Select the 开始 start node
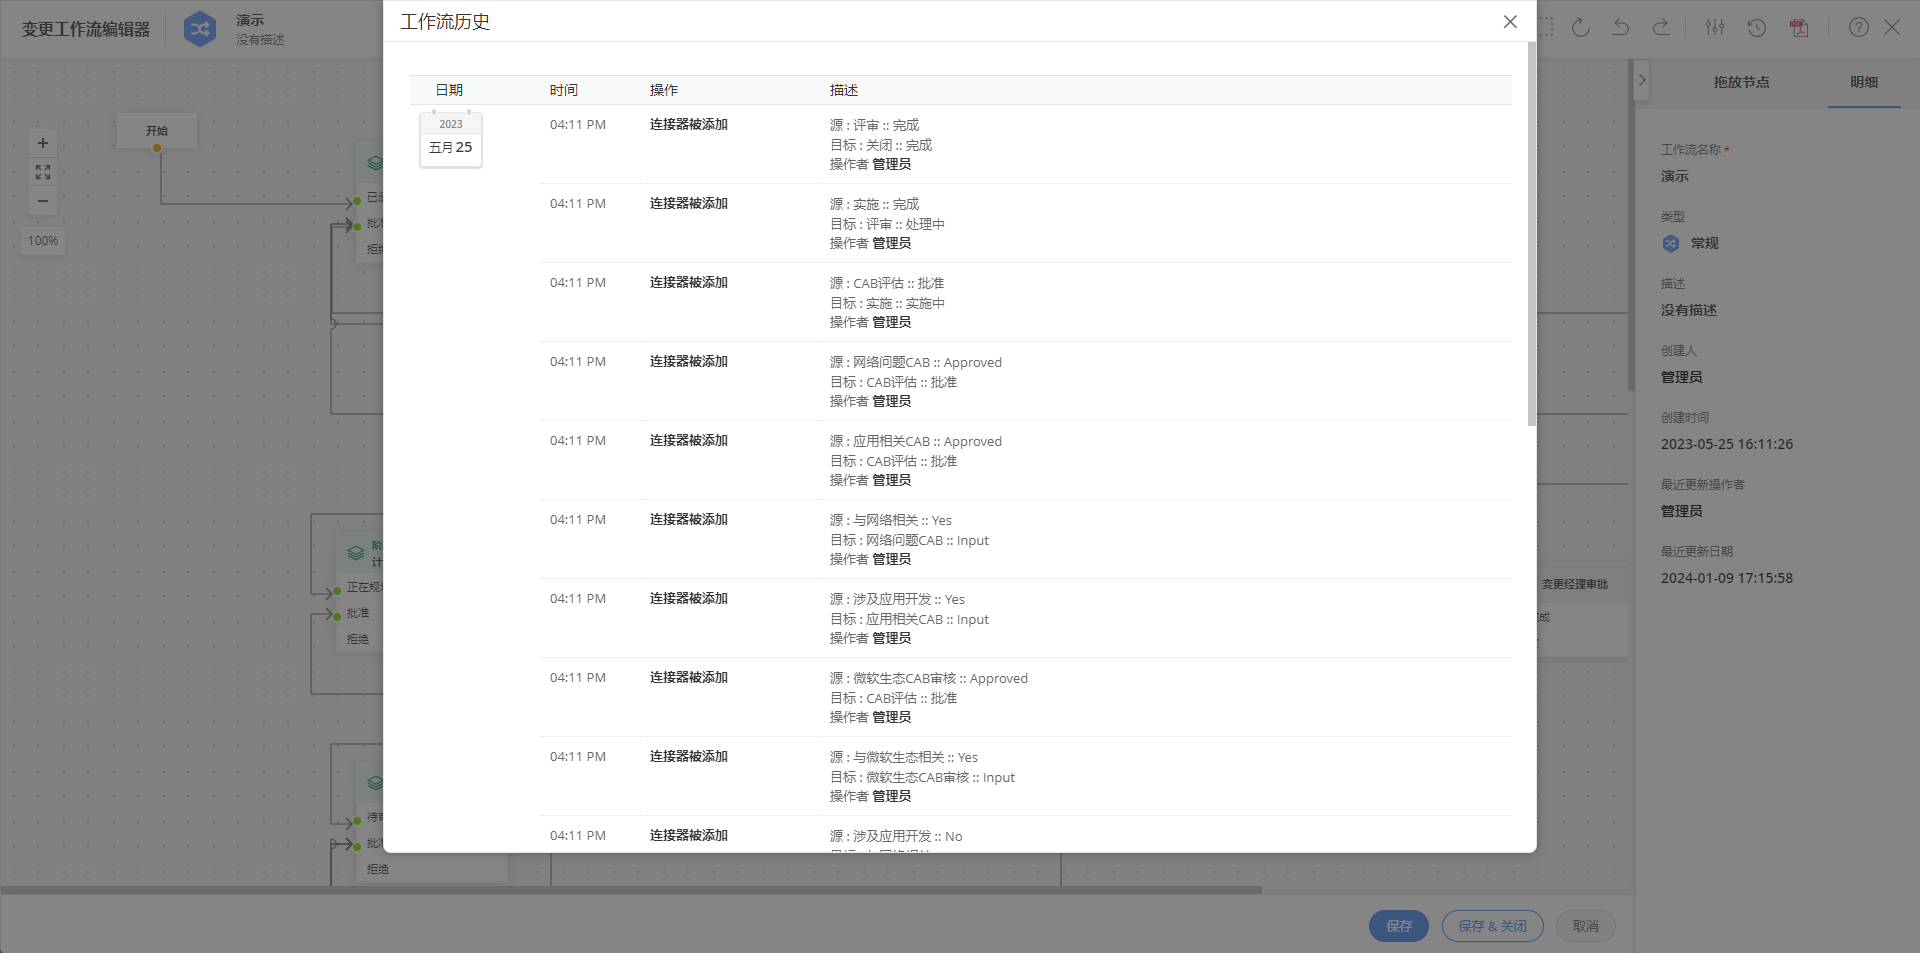1920x953 pixels. coord(157,131)
